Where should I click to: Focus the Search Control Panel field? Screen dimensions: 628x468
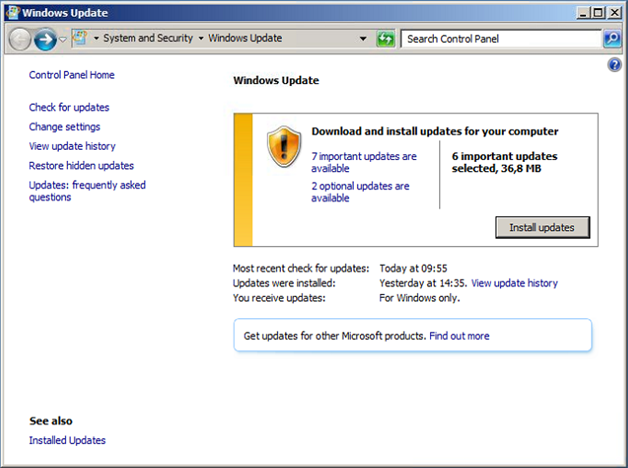point(501,39)
